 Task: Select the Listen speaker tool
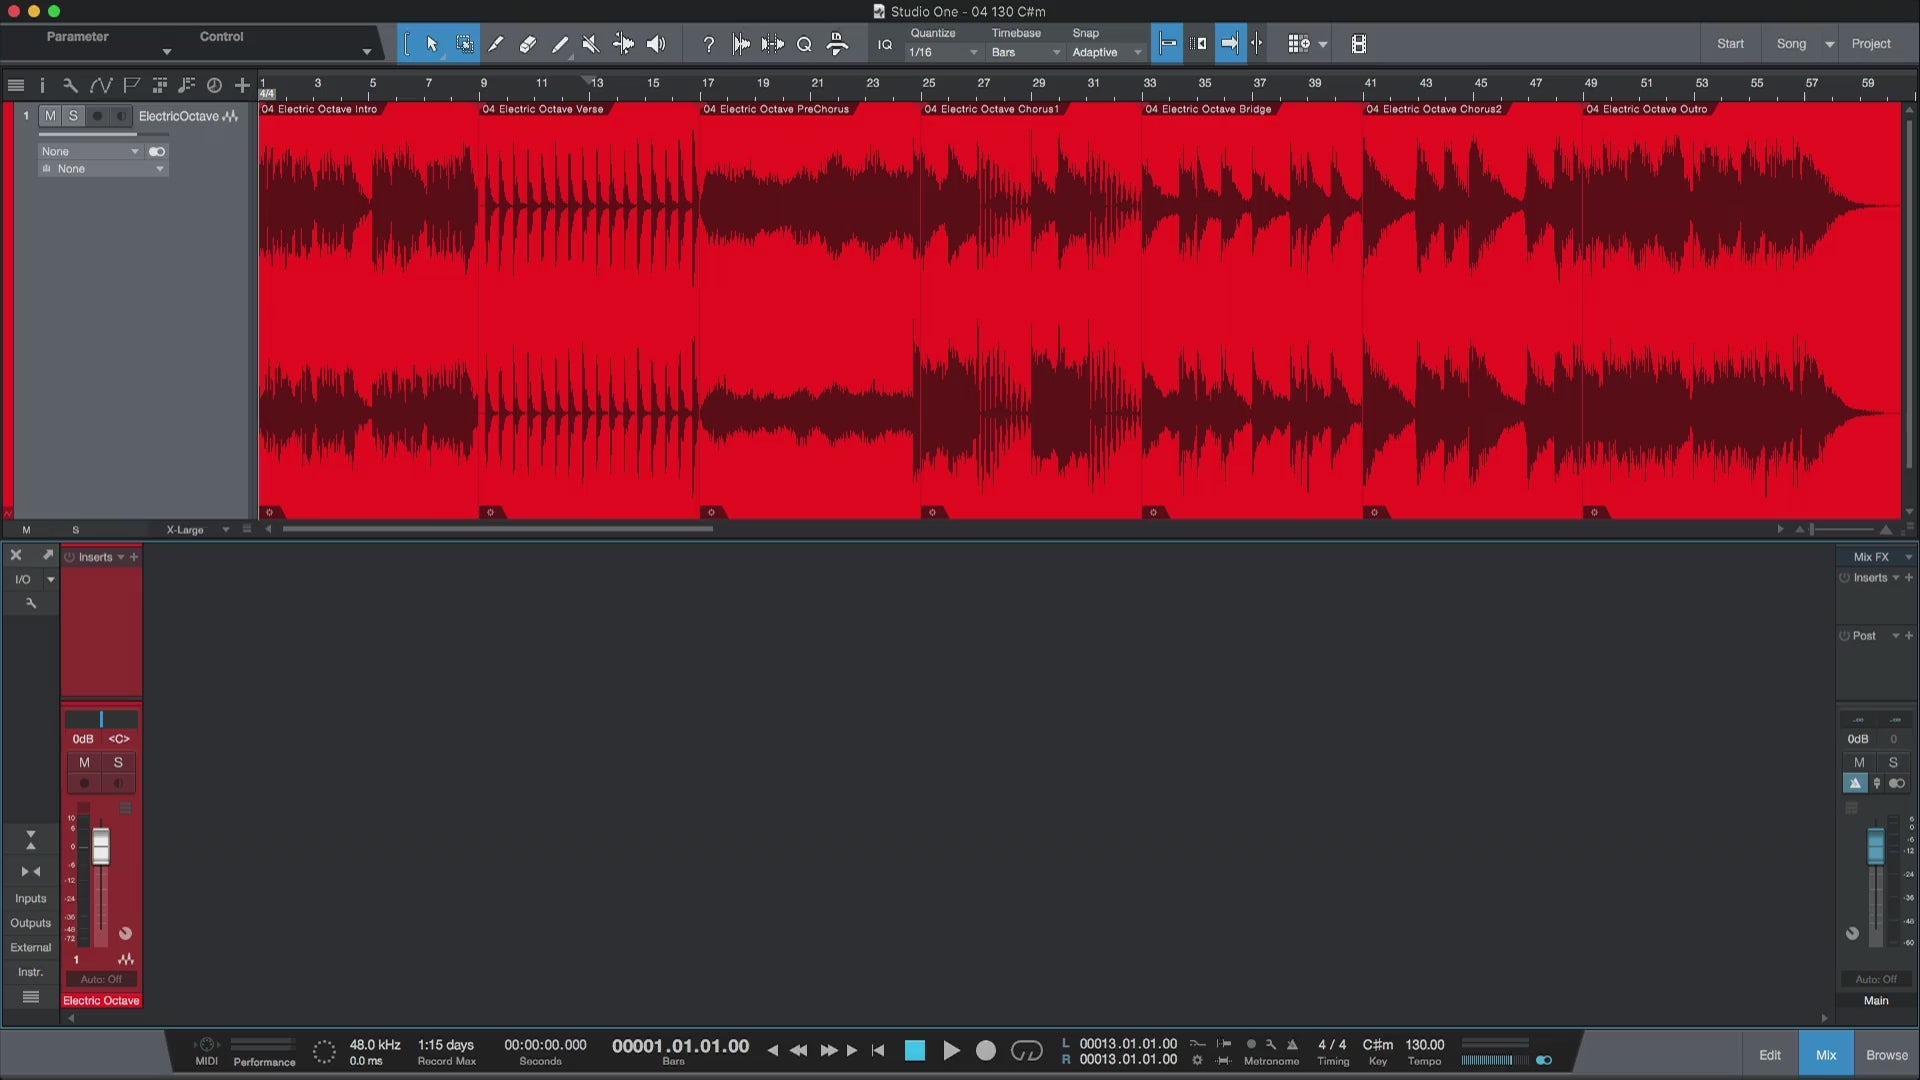tap(656, 44)
